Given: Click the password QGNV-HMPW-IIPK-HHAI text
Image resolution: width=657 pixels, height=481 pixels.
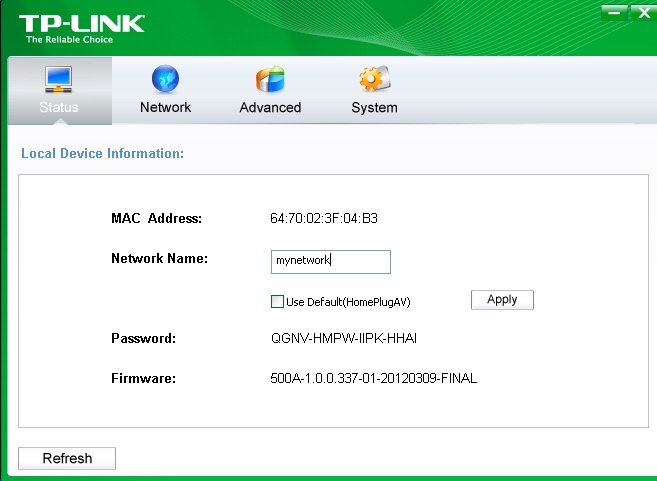Looking at the screenshot, I should click(x=343, y=339).
